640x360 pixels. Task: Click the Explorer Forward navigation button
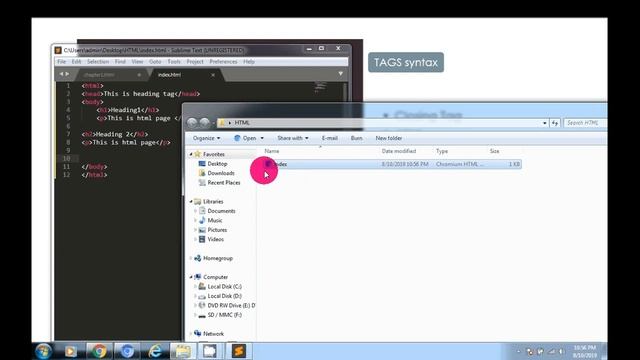[x=204, y=122]
